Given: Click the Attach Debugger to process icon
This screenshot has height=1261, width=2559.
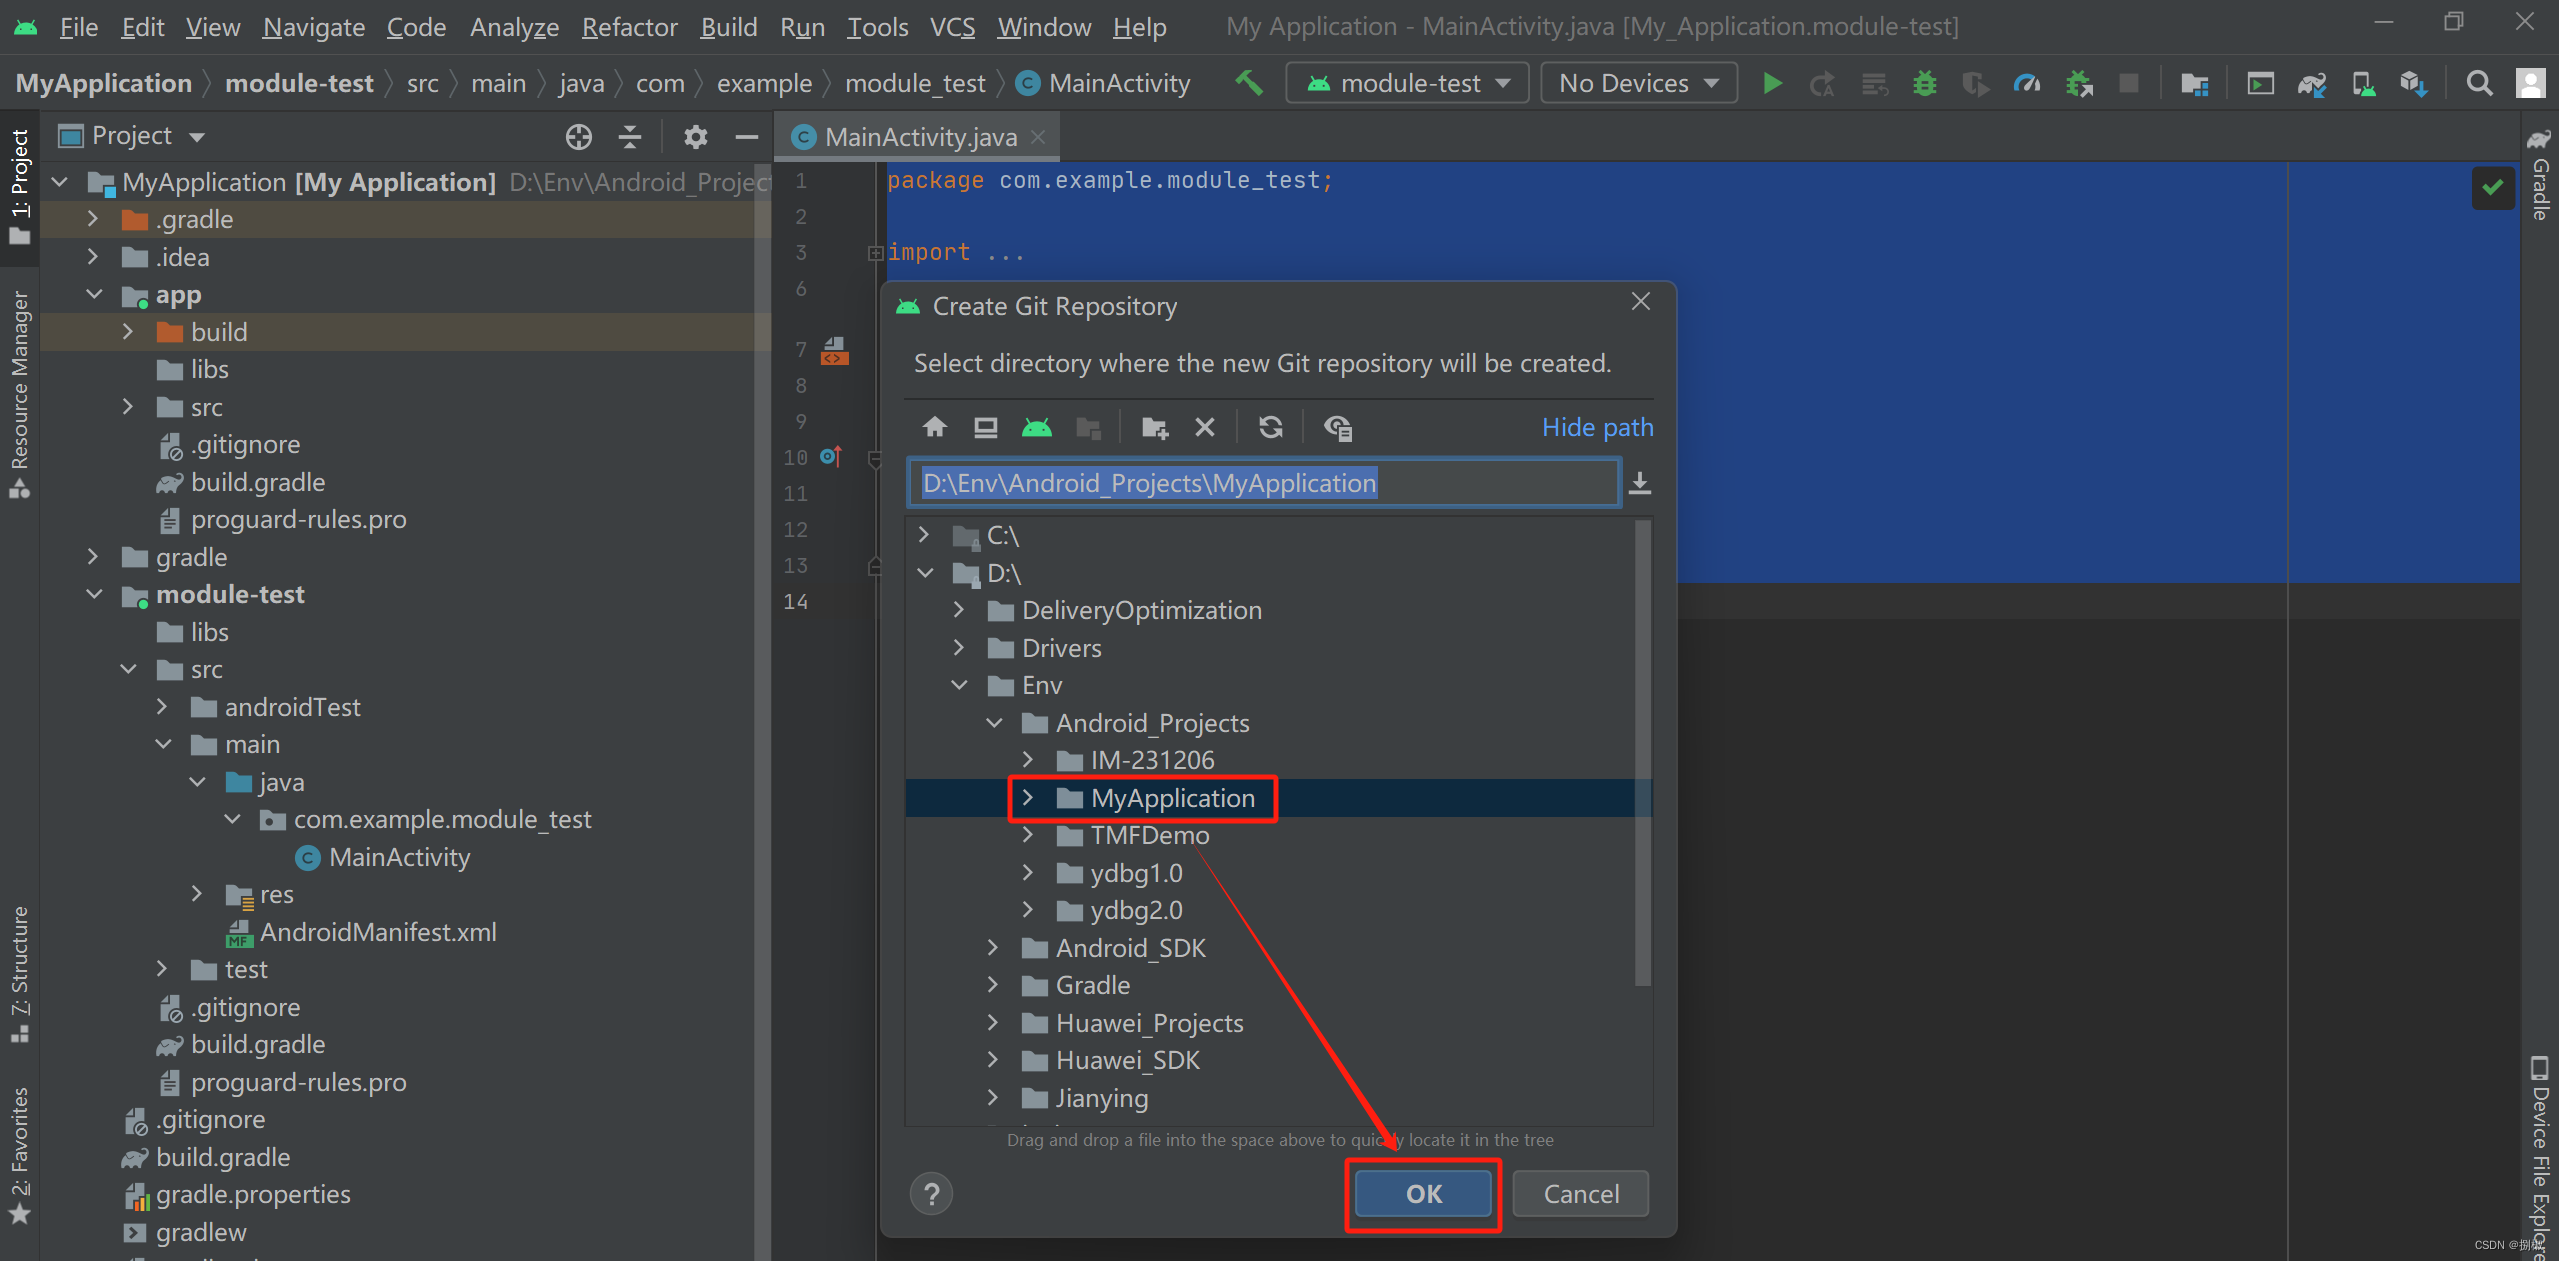Looking at the screenshot, I should pyautogui.click(x=2082, y=83).
